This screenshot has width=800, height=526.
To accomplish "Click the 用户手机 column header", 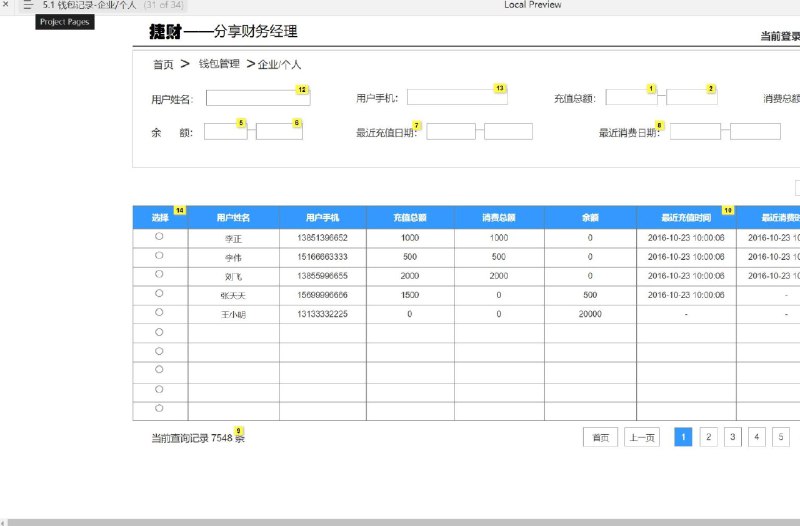I will pyautogui.click(x=322, y=218).
